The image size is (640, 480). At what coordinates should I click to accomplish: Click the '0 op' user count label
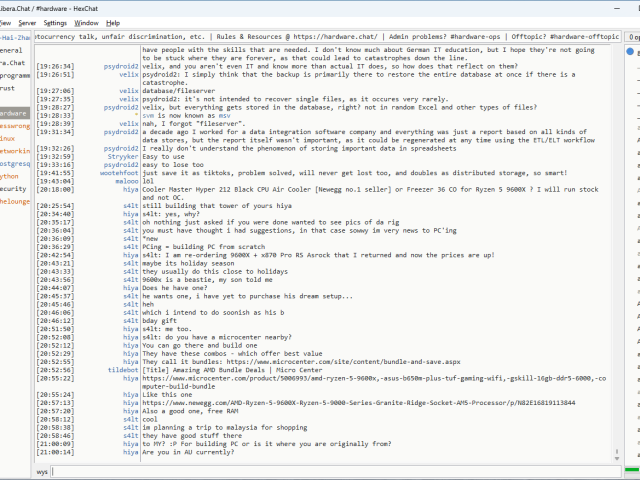[633, 37]
